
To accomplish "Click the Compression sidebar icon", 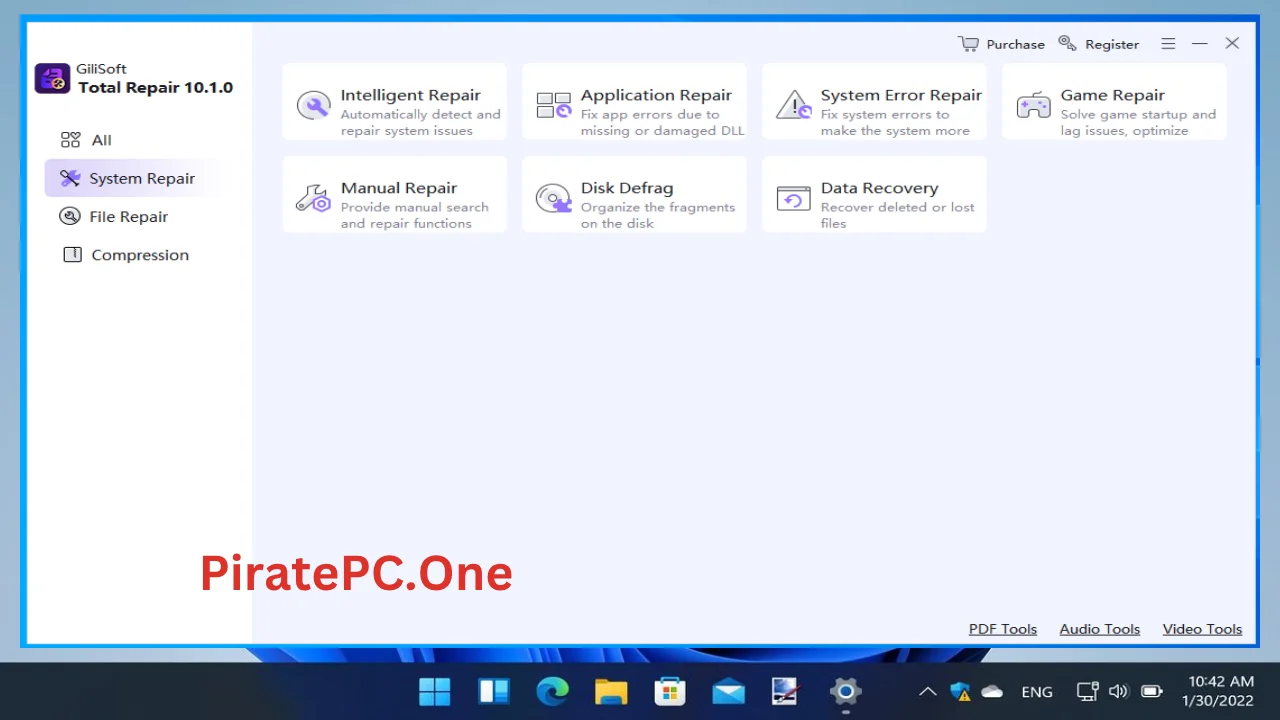I will point(72,255).
